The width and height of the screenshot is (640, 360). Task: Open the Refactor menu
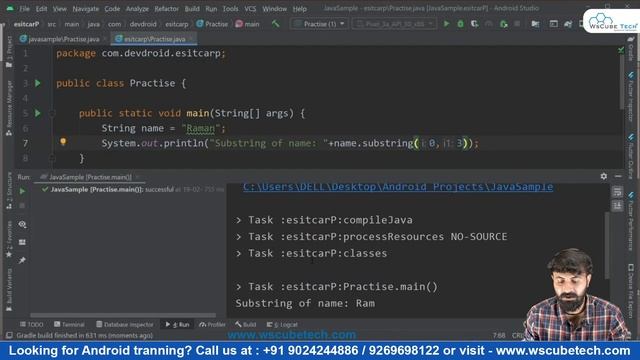(167, 9)
